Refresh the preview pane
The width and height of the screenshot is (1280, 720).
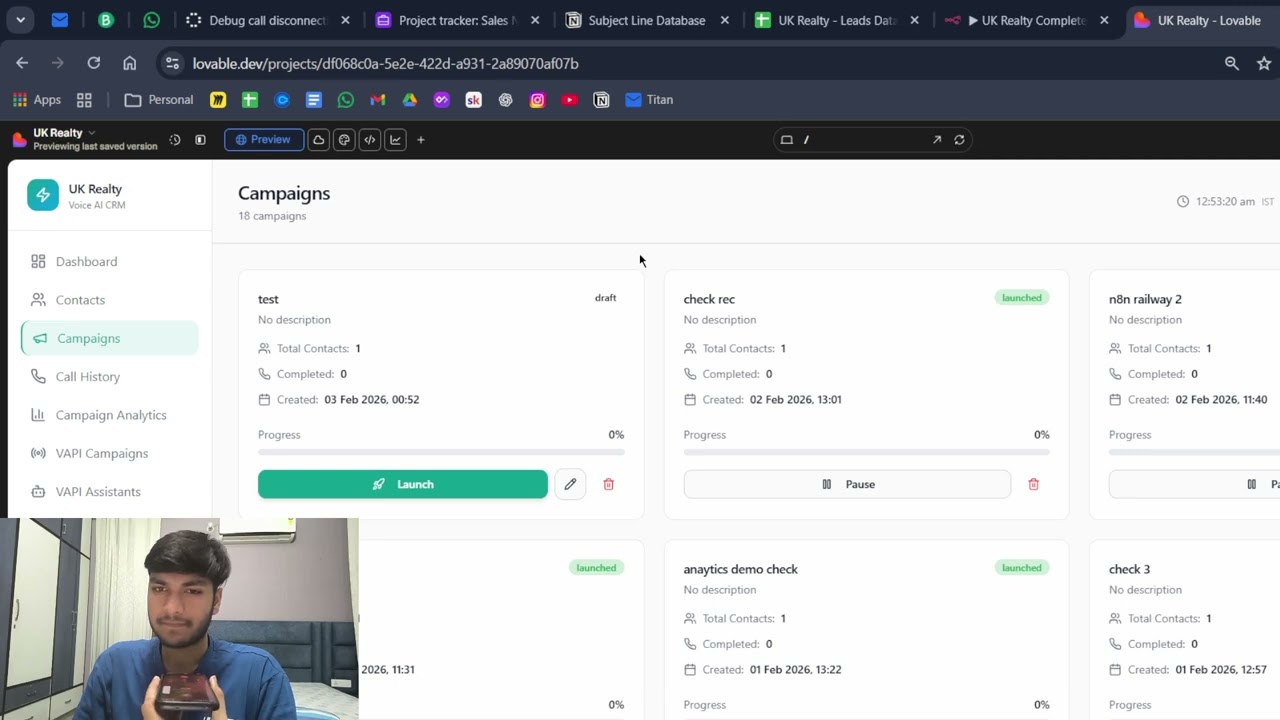pos(960,140)
